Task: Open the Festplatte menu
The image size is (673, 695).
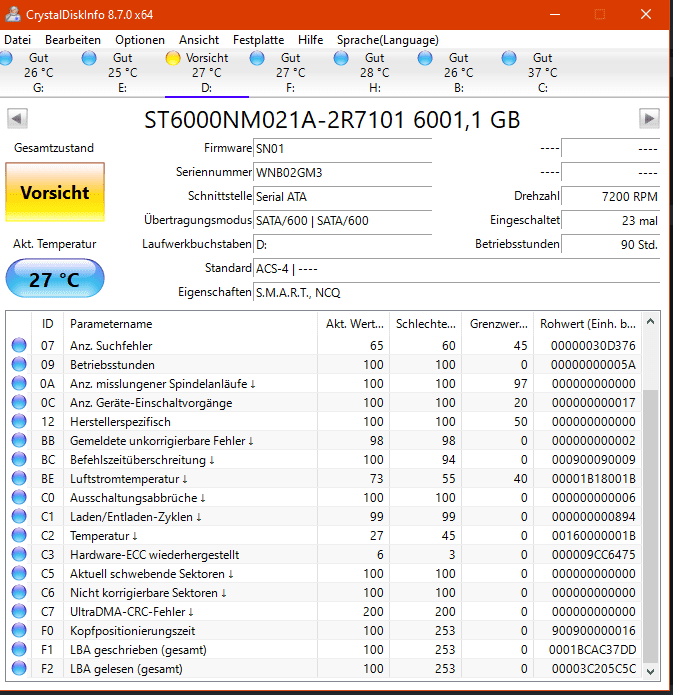Action: [258, 40]
